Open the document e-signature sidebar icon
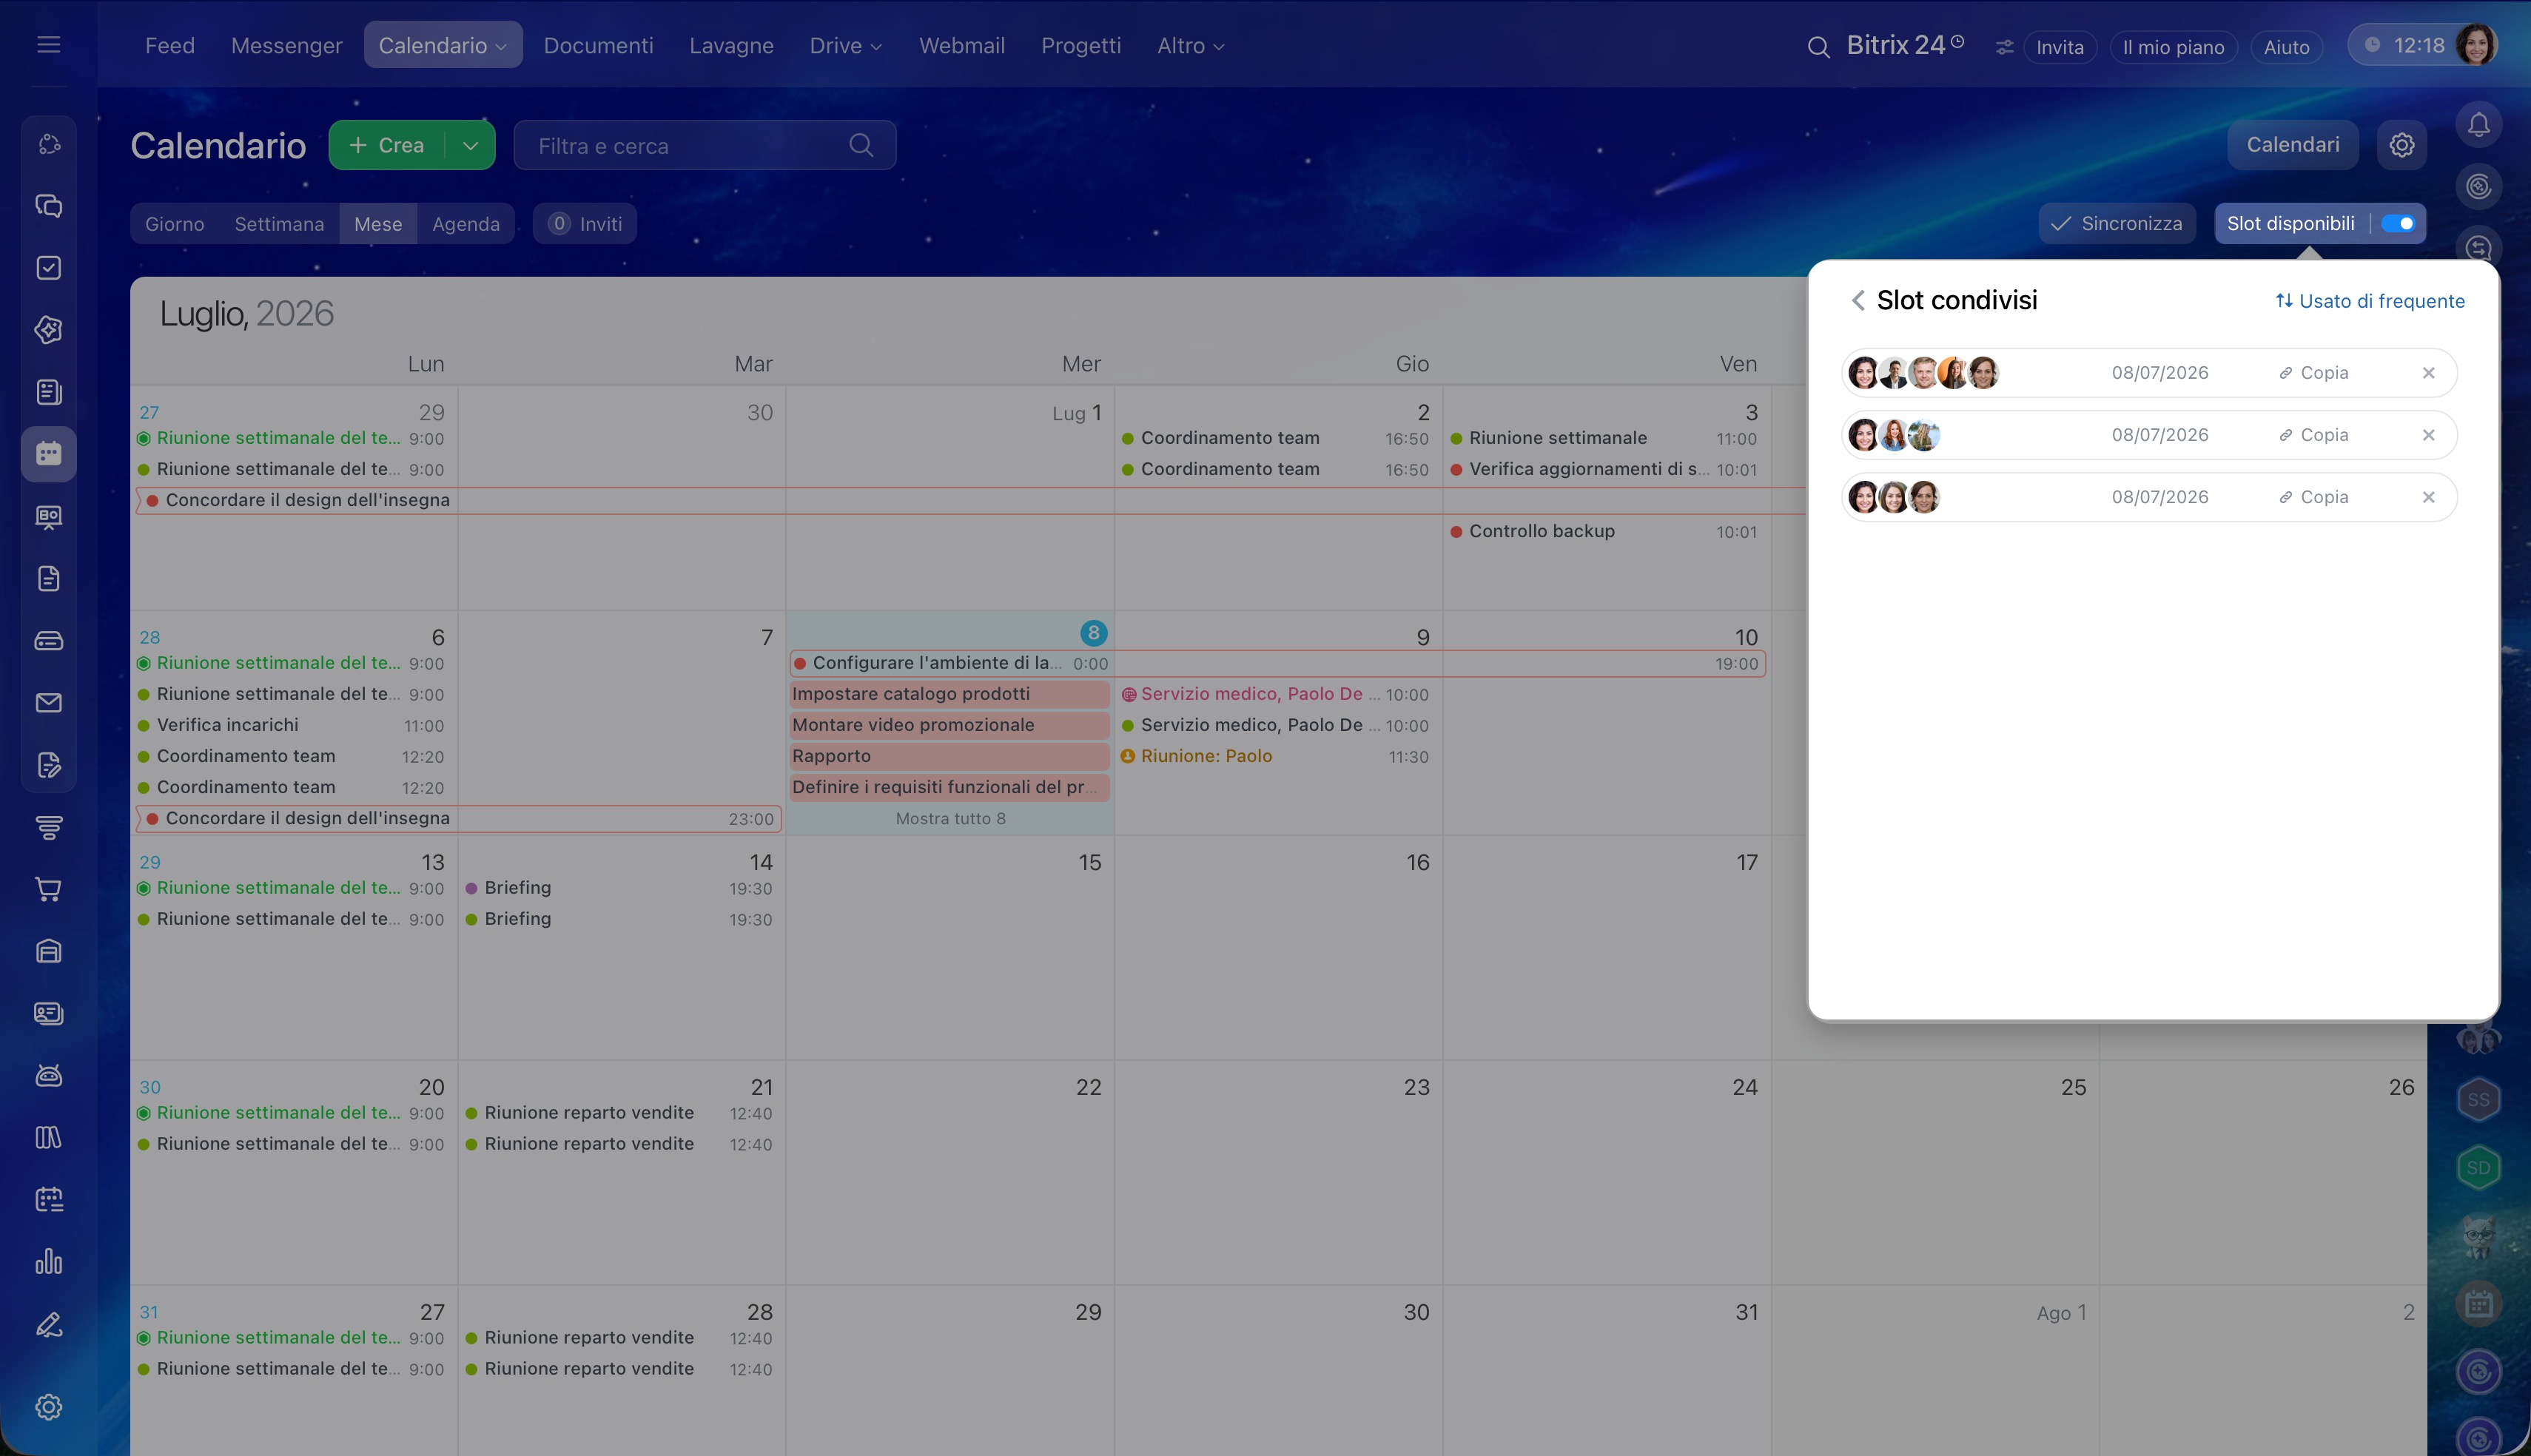Image resolution: width=2531 pixels, height=1456 pixels. click(49, 765)
